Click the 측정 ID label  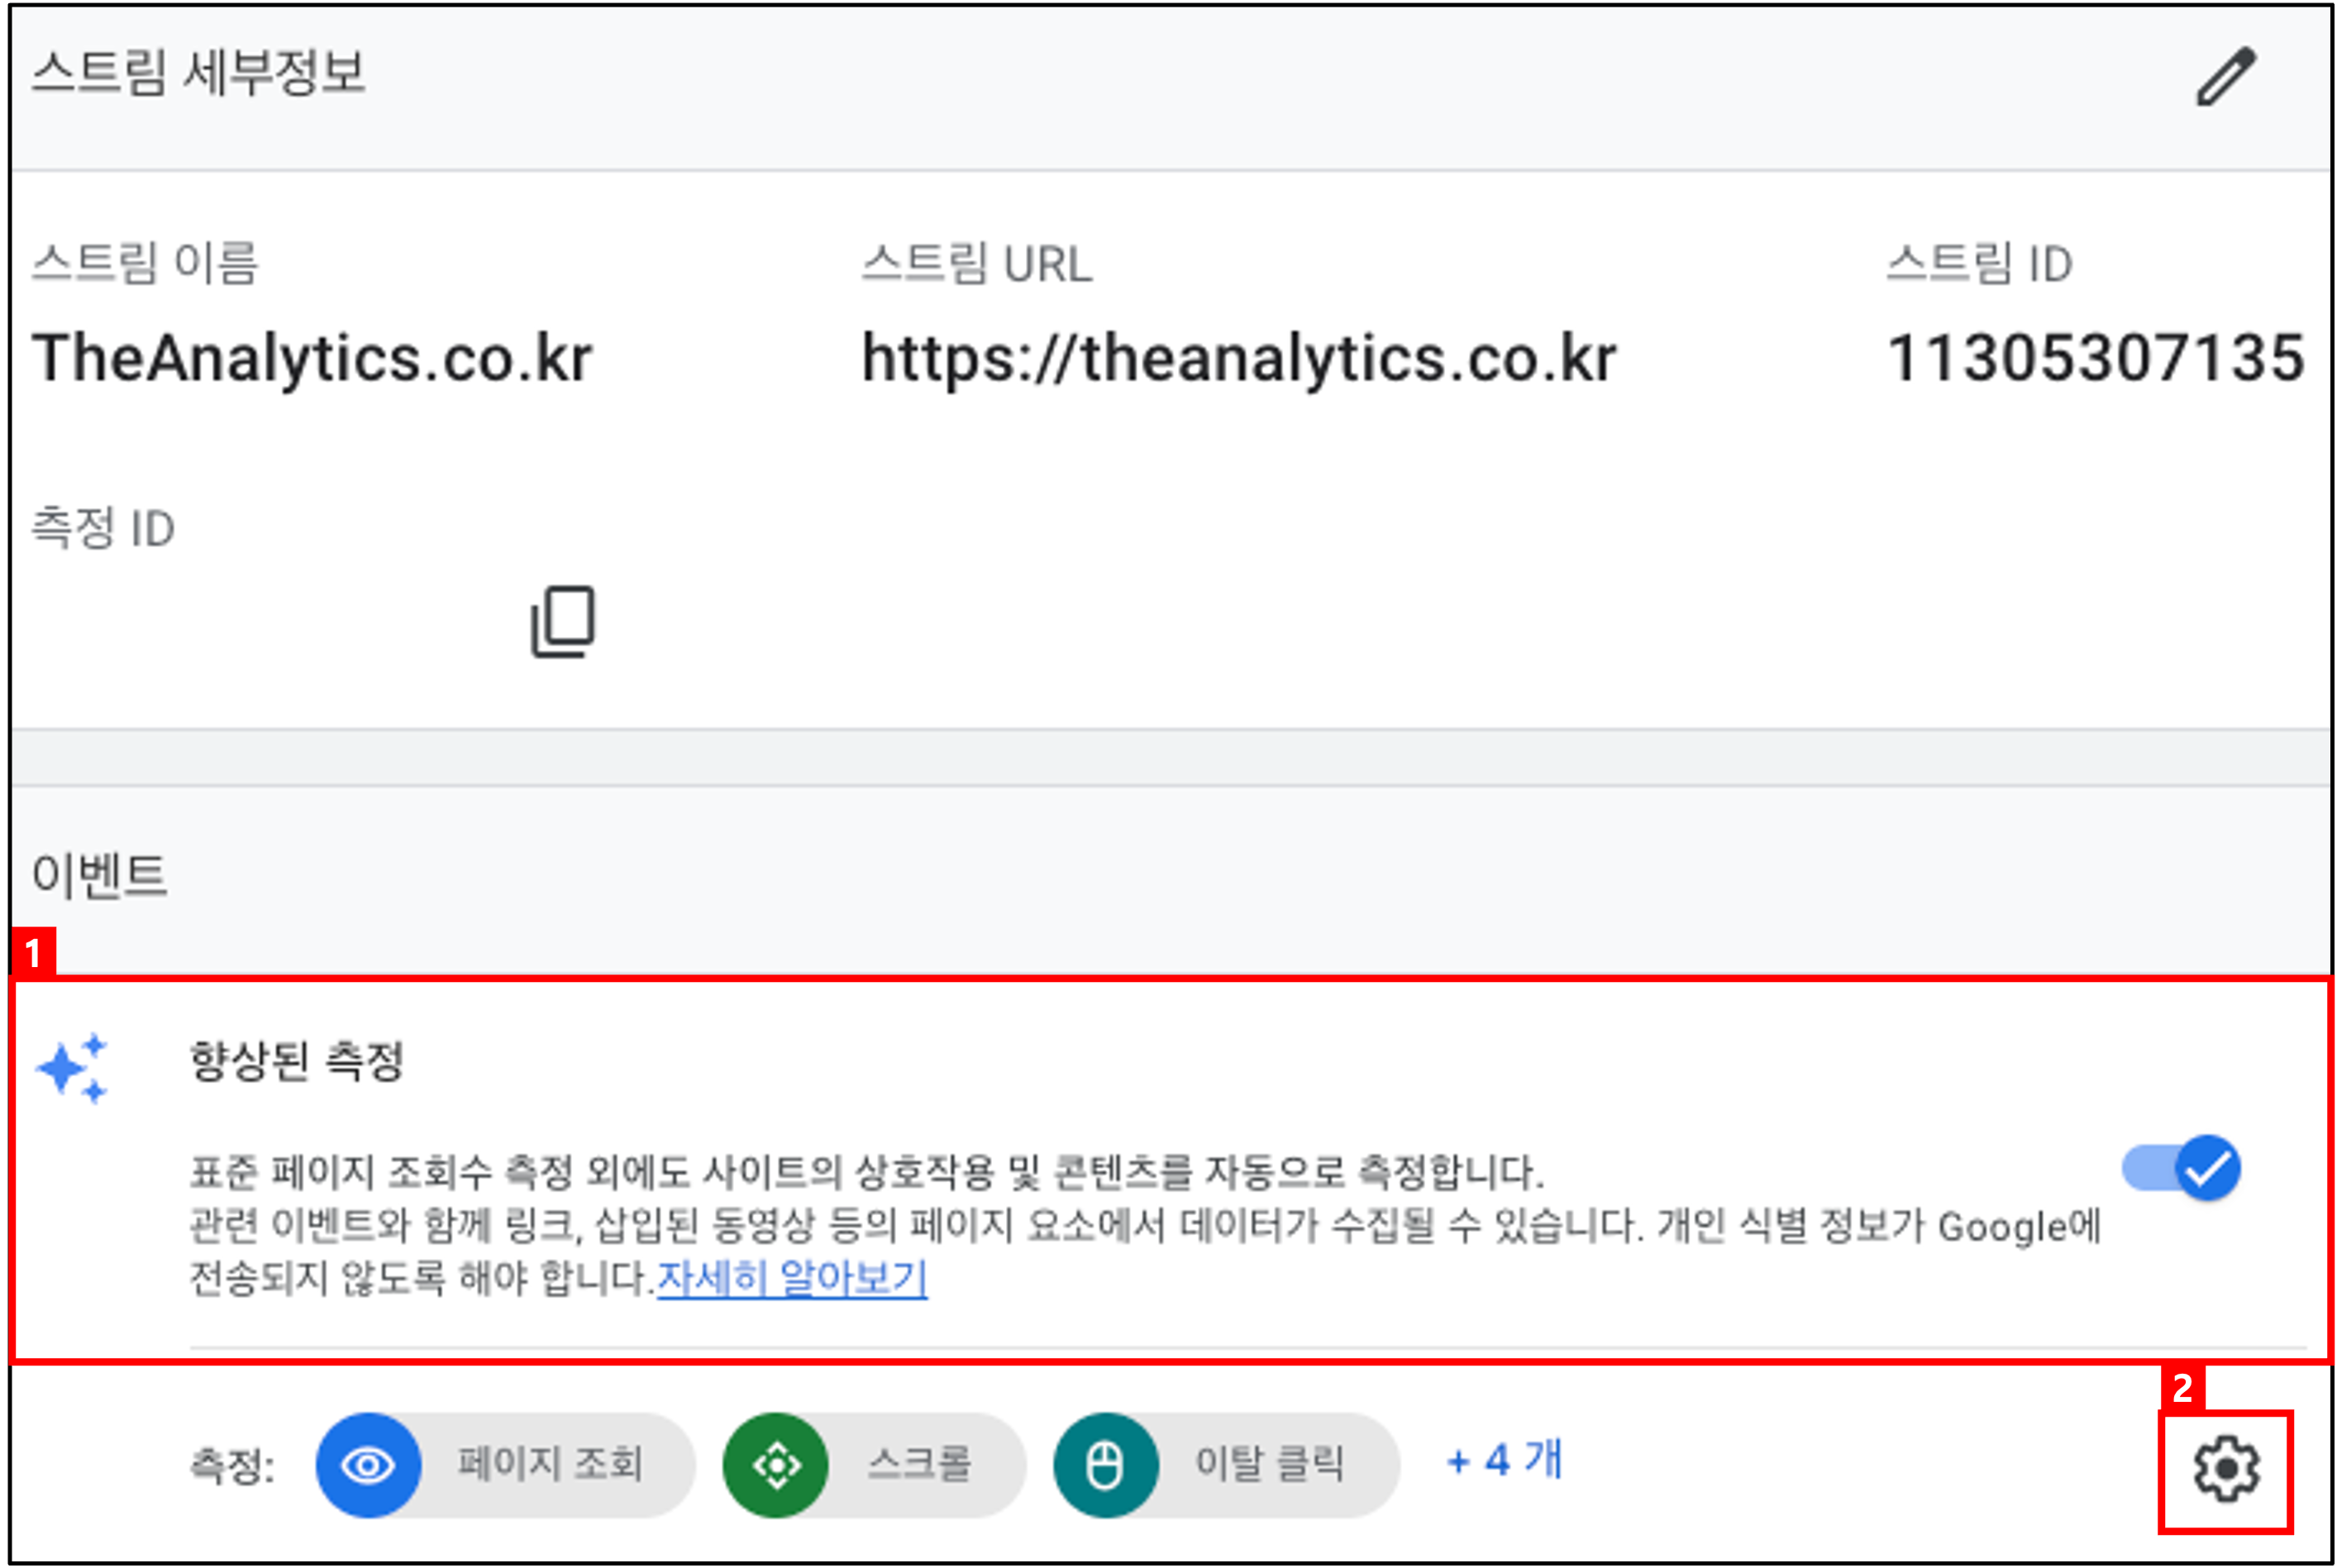click(103, 528)
